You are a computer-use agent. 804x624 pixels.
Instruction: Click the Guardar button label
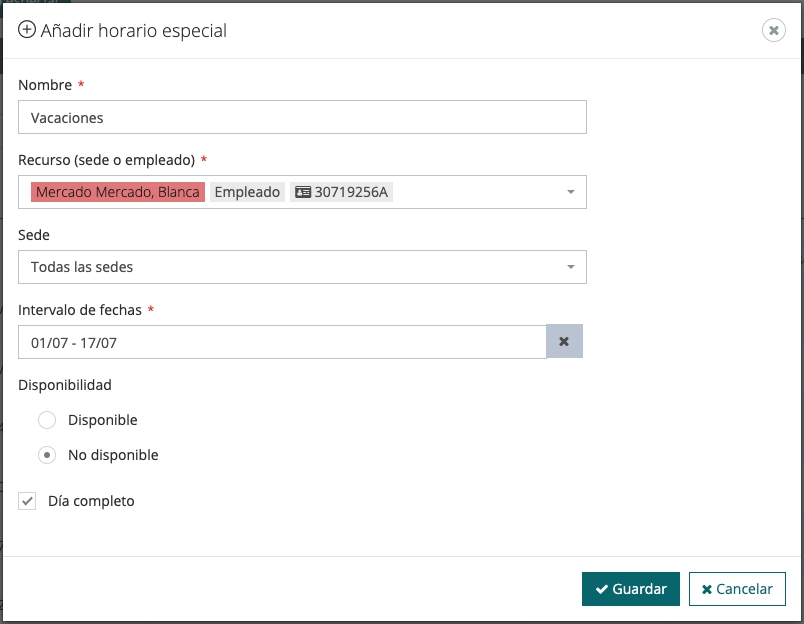[639, 589]
